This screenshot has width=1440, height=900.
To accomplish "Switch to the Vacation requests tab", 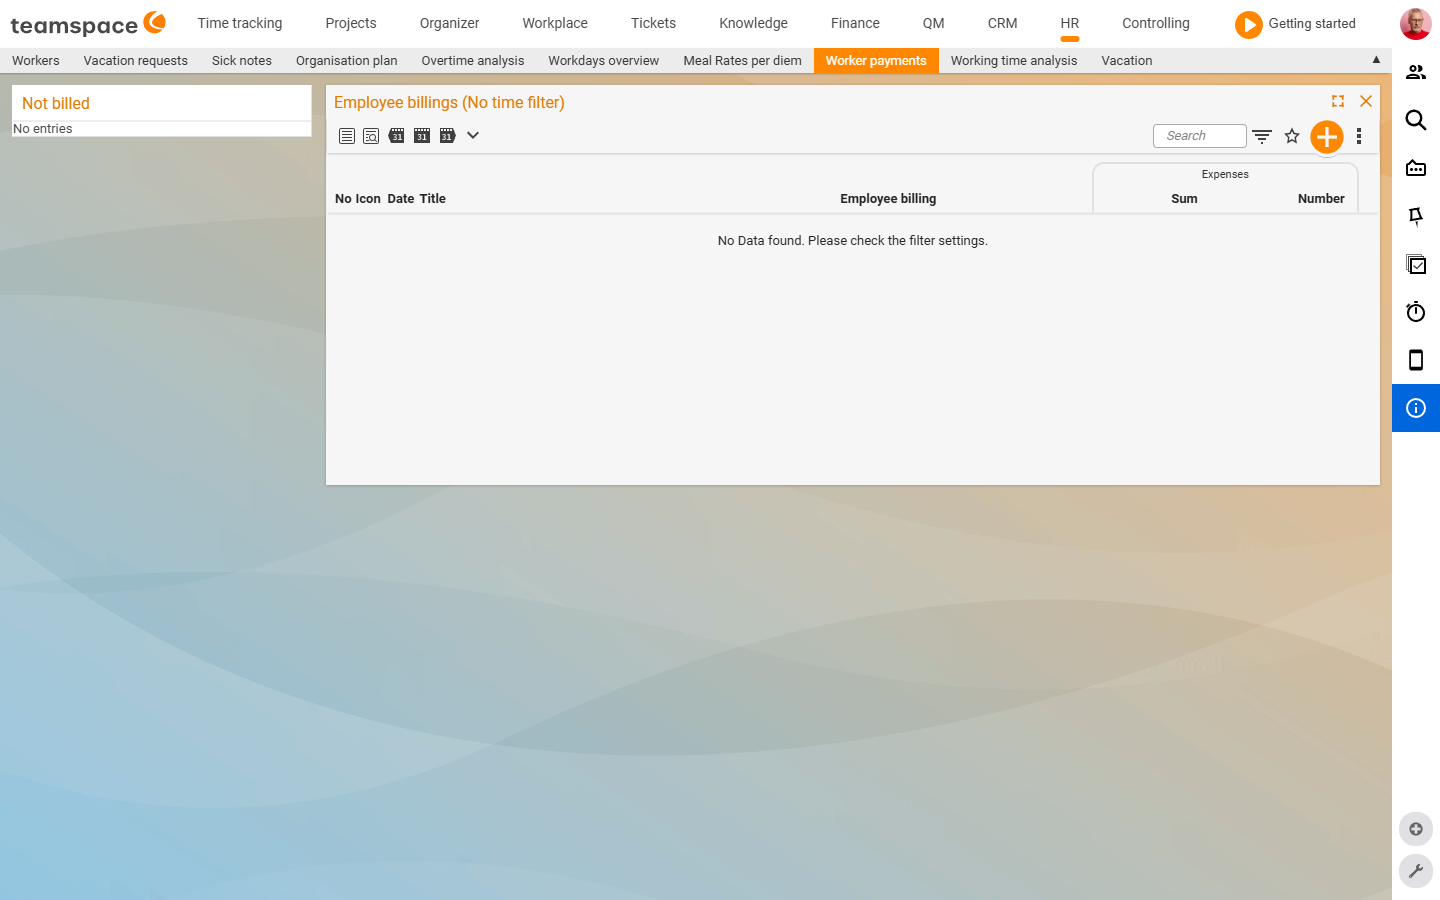I will 136,60.
